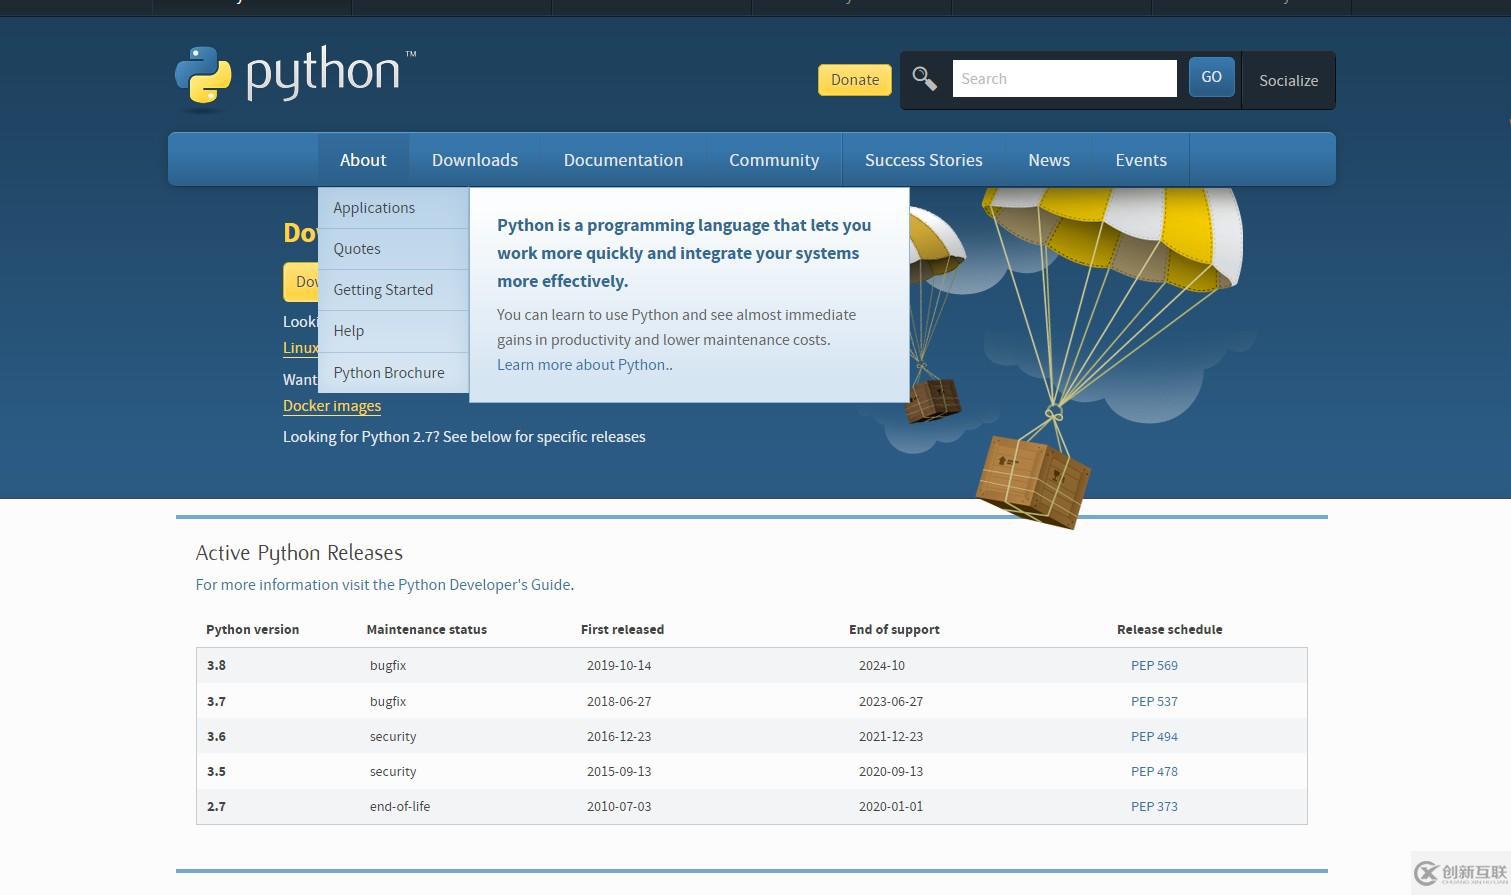Click the Python logo
The height and width of the screenshot is (895, 1511).
[295, 77]
